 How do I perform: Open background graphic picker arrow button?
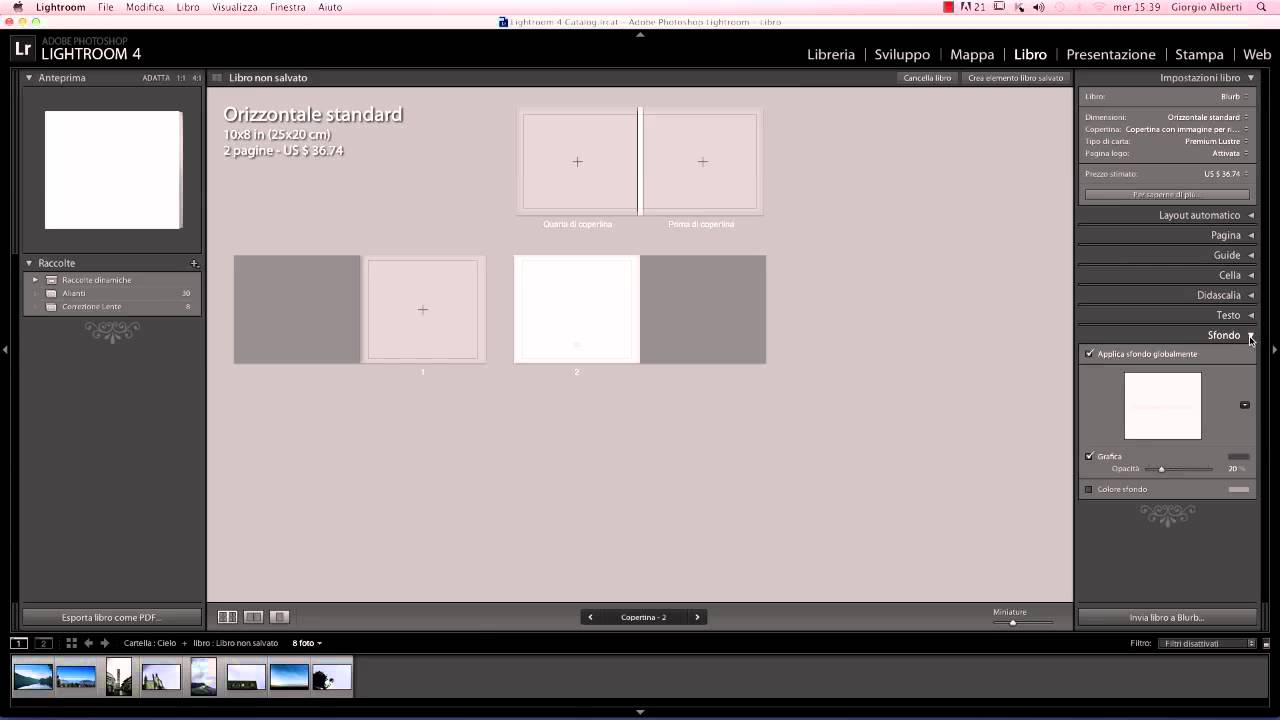point(1245,405)
